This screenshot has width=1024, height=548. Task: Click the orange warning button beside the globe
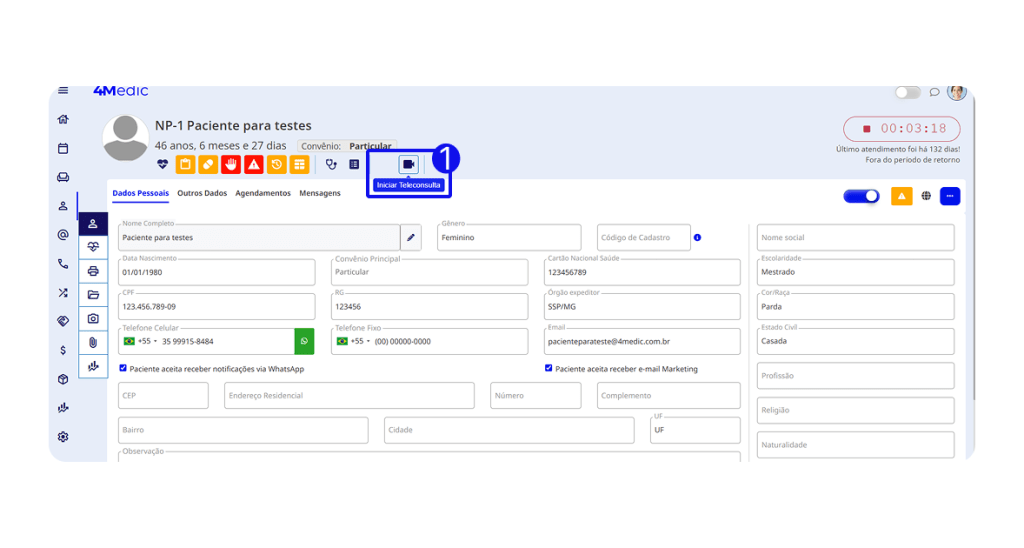pyautogui.click(x=901, y=196)
